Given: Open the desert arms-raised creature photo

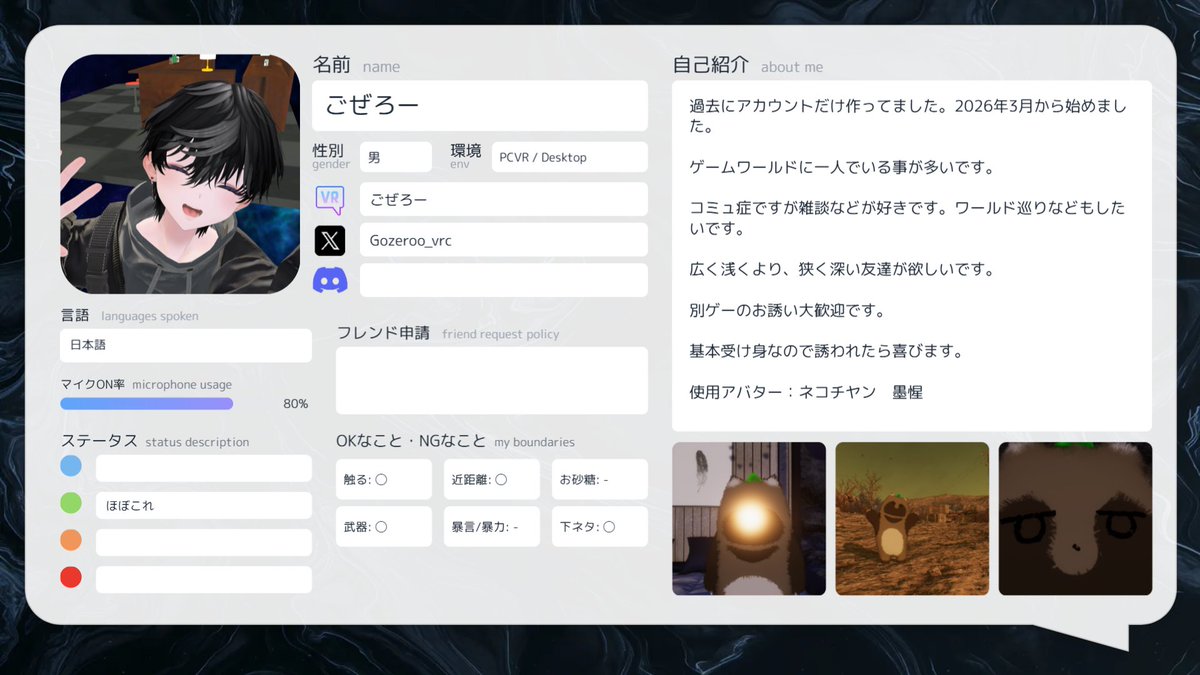Looking at the screenshot, I should [912, 519].
